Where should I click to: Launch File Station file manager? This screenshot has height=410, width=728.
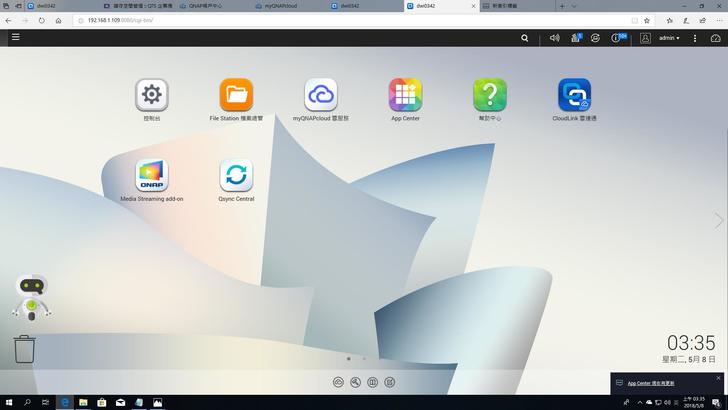(x=236, y=95)
